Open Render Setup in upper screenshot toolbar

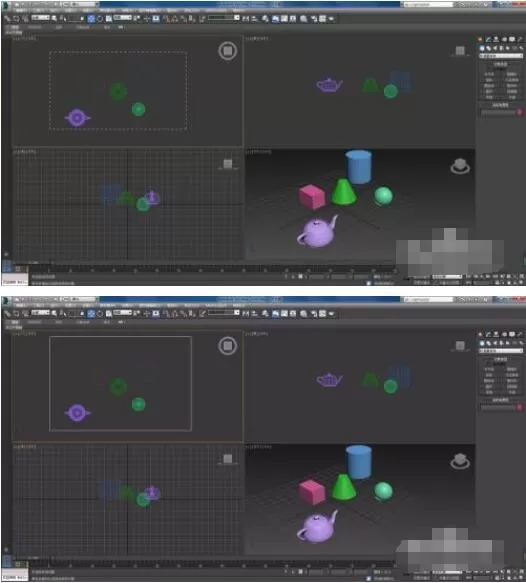pos(313,19)
